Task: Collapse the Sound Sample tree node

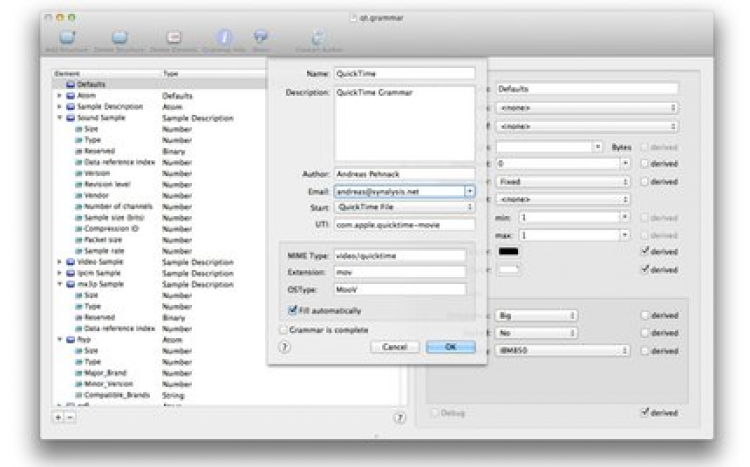Action: (59, 118)
